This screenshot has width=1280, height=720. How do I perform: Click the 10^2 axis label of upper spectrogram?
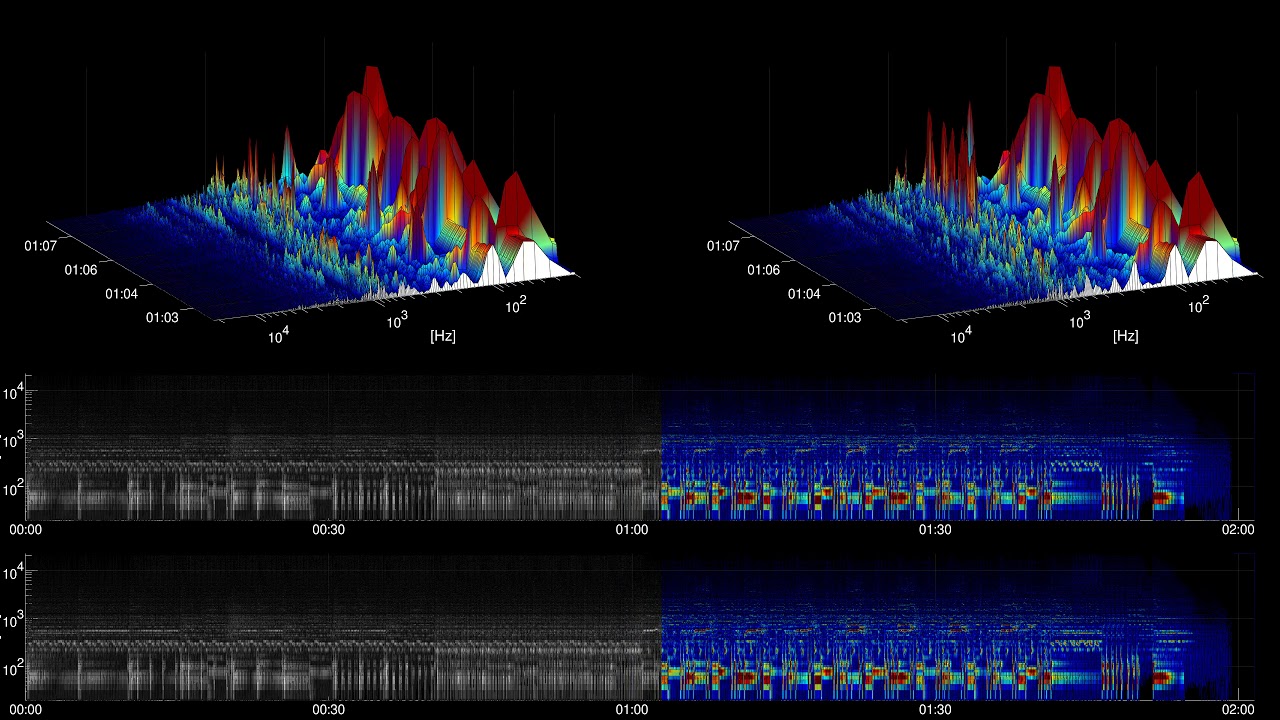(x=12, y=489)
